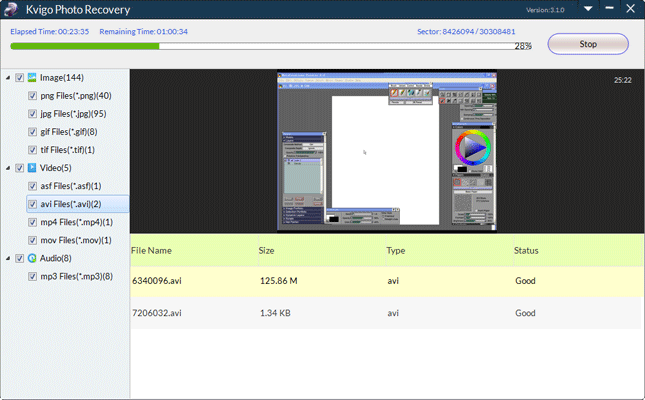
Task: Toggle mp3 Files(*.mp3)(8) checkbox
Action: tap(32, 277)
